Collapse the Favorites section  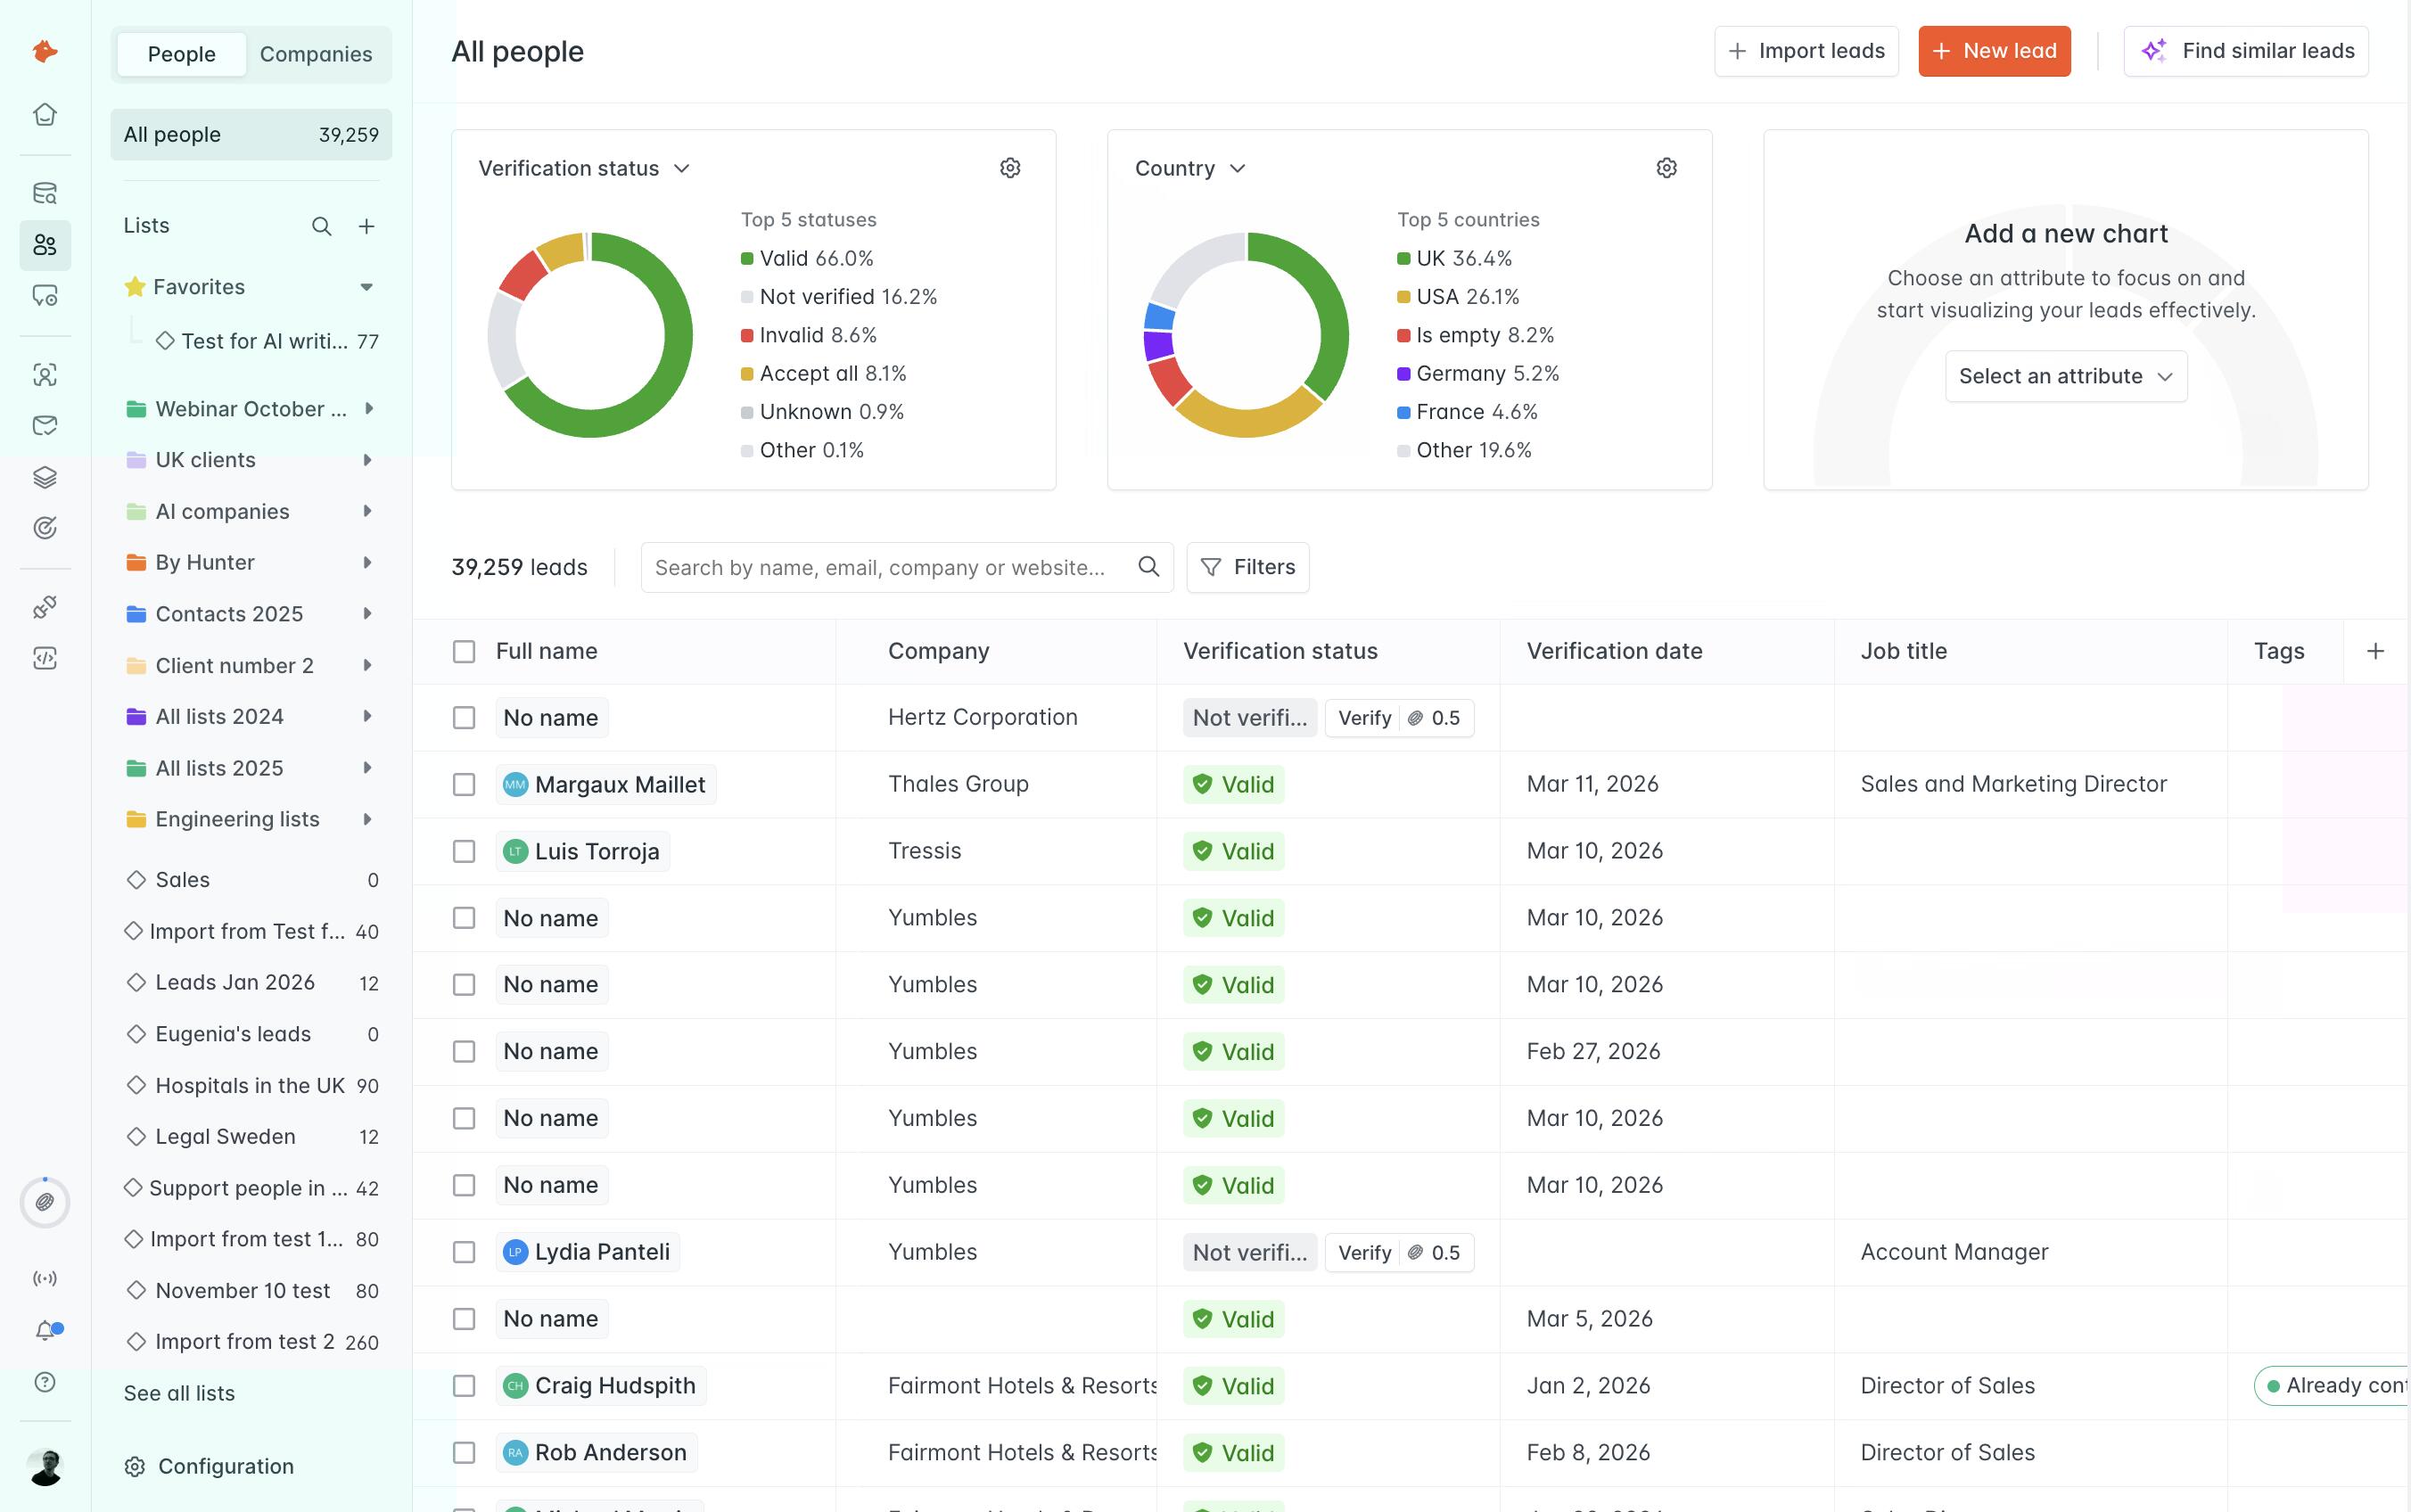[366, 287]
